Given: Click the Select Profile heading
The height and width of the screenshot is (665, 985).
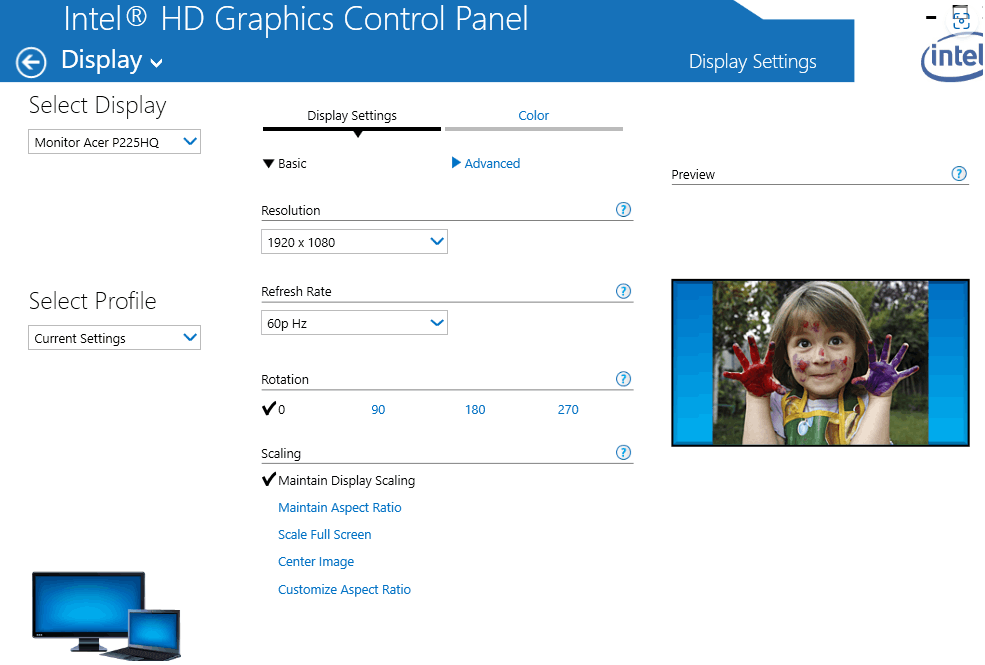Looking at the screenshot, I should pyautogui.click(x=92, y=301).
